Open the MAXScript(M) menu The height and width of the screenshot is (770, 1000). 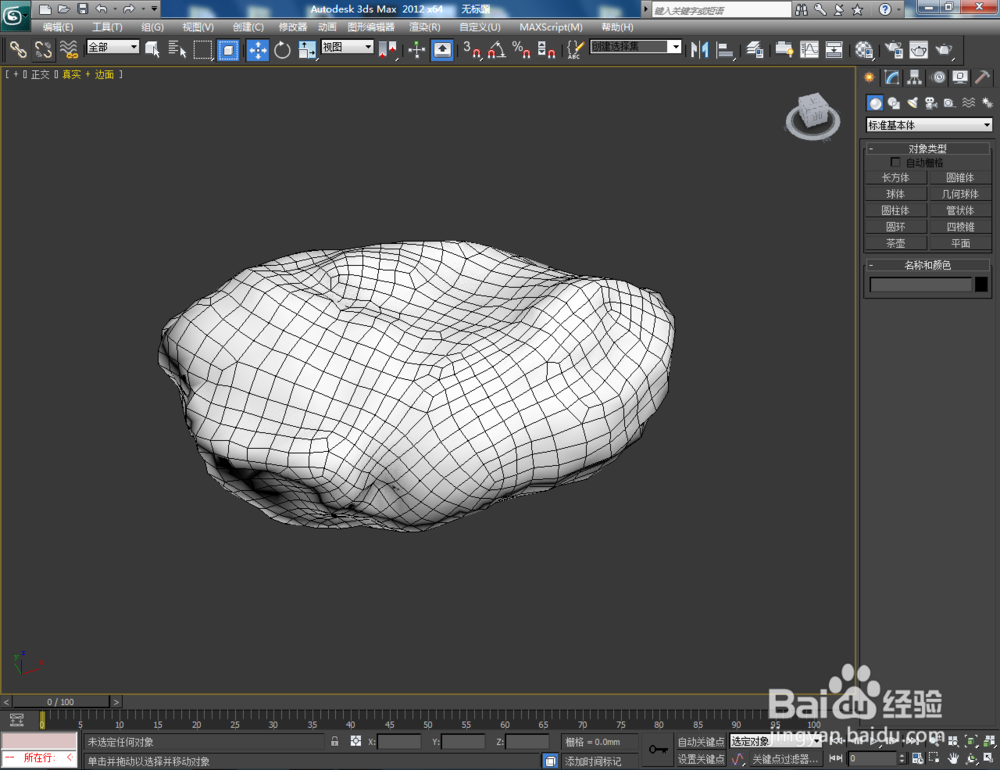[551, 27]
